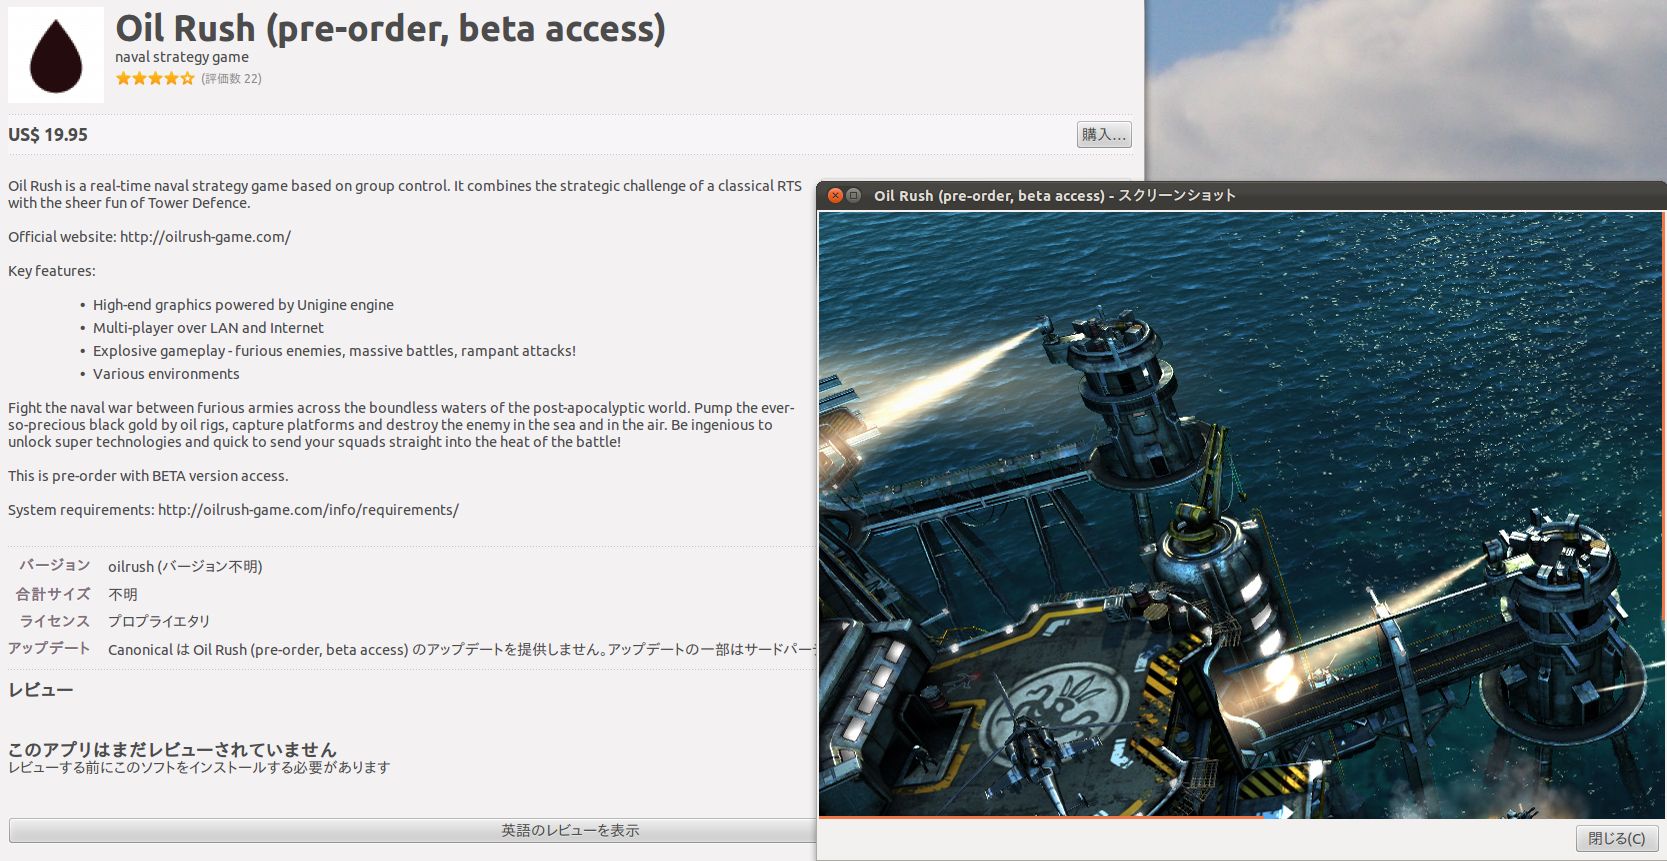The width and height of the screenshot is (1667, 861).
Task: Click the Oil Rush oil drop app icon
Action: tap(56, 55)
